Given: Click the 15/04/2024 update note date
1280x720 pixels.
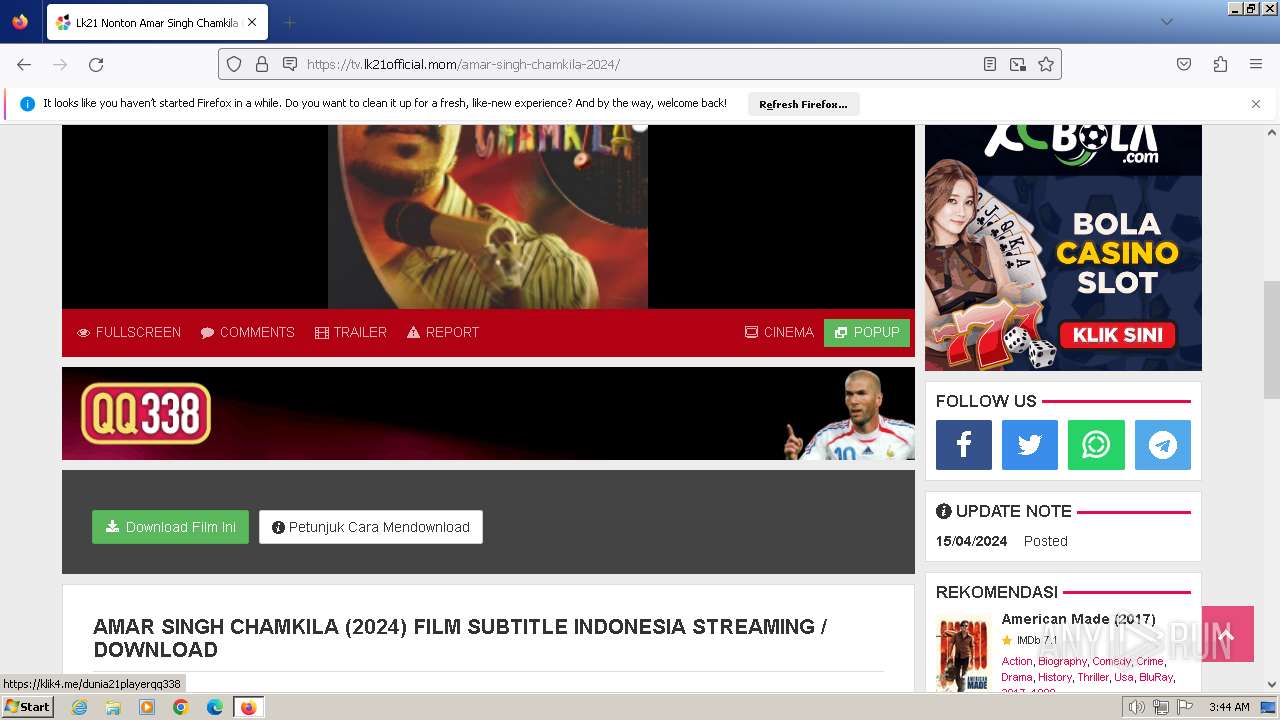Looking at the screenshot, I should [x=971, y=541].
